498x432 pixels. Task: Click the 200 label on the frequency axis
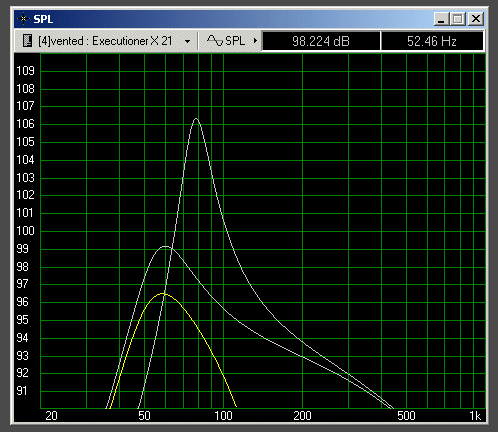(302, 416)
